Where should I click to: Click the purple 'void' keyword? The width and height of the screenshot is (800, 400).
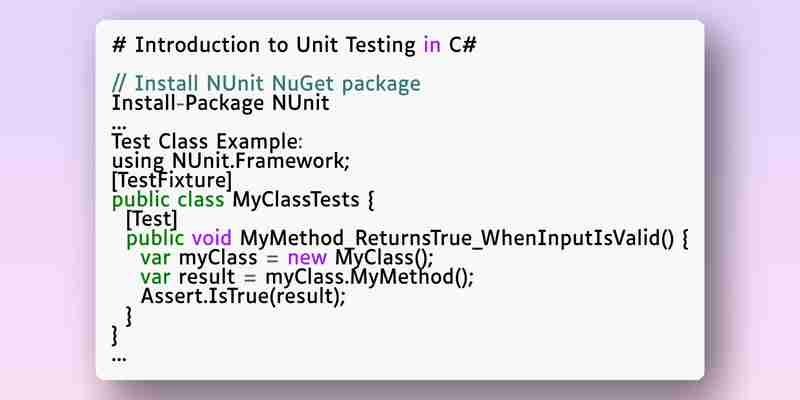212,238
